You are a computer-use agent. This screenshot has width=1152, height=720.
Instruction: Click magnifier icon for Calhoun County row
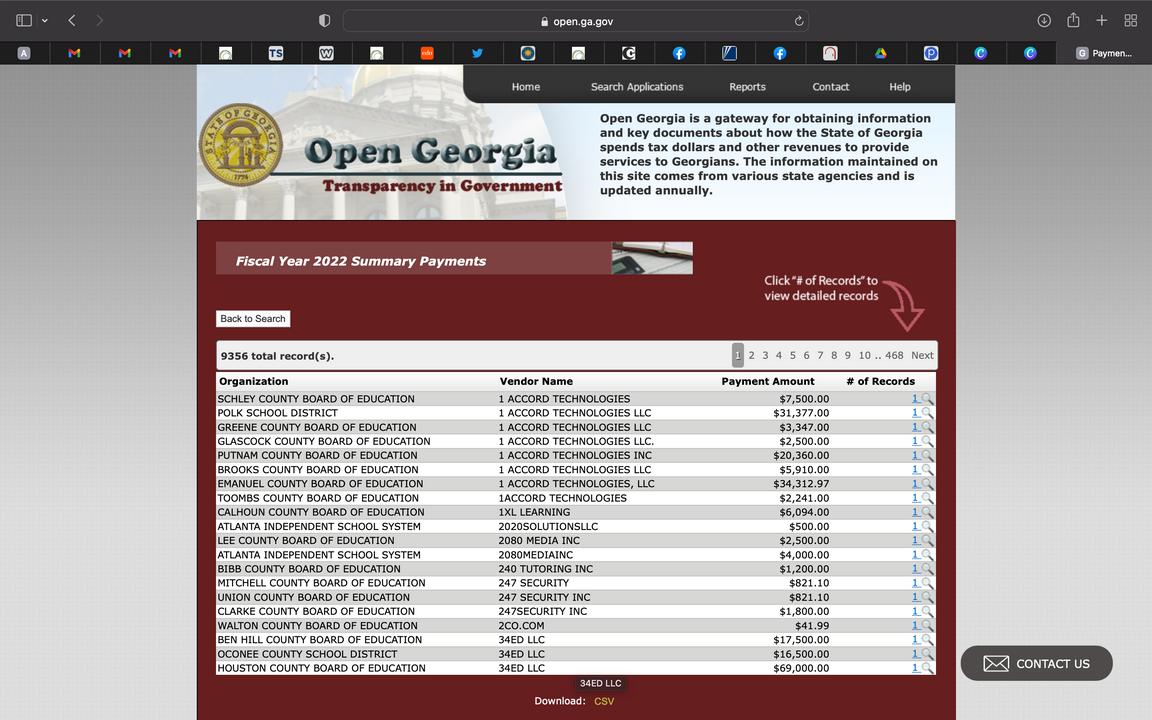tap(927, 512)
